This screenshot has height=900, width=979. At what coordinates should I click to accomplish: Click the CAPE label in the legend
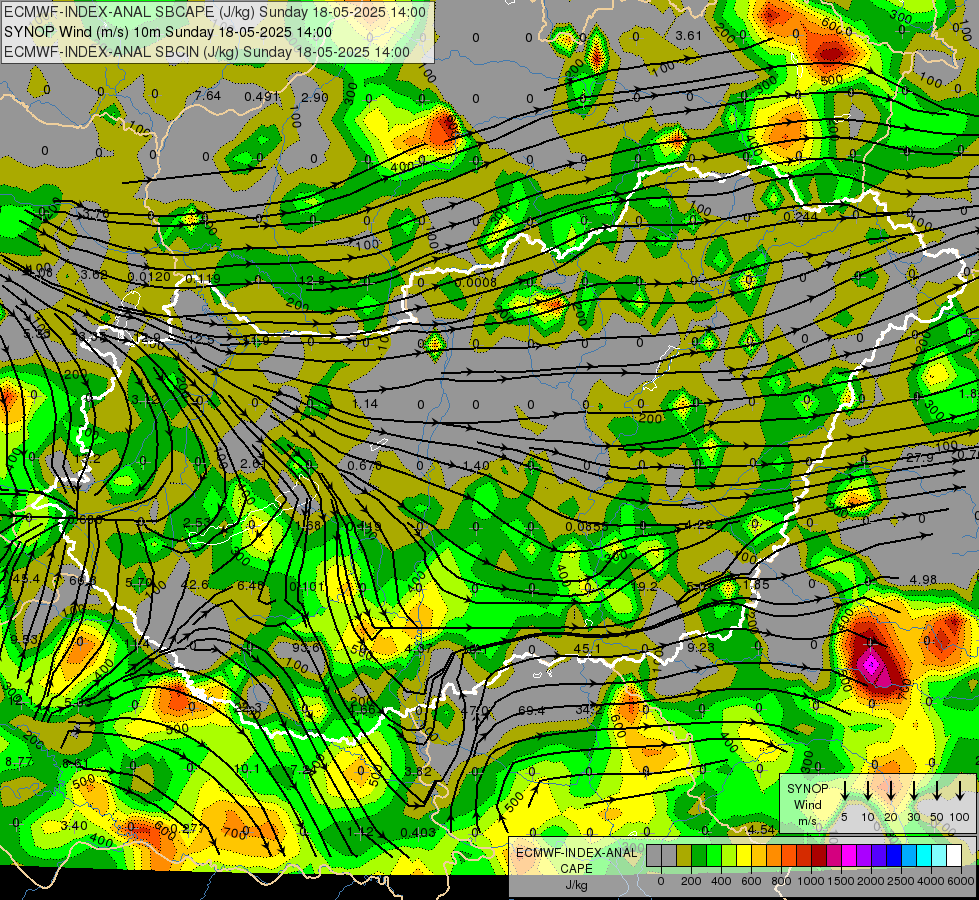pos(576,869)
